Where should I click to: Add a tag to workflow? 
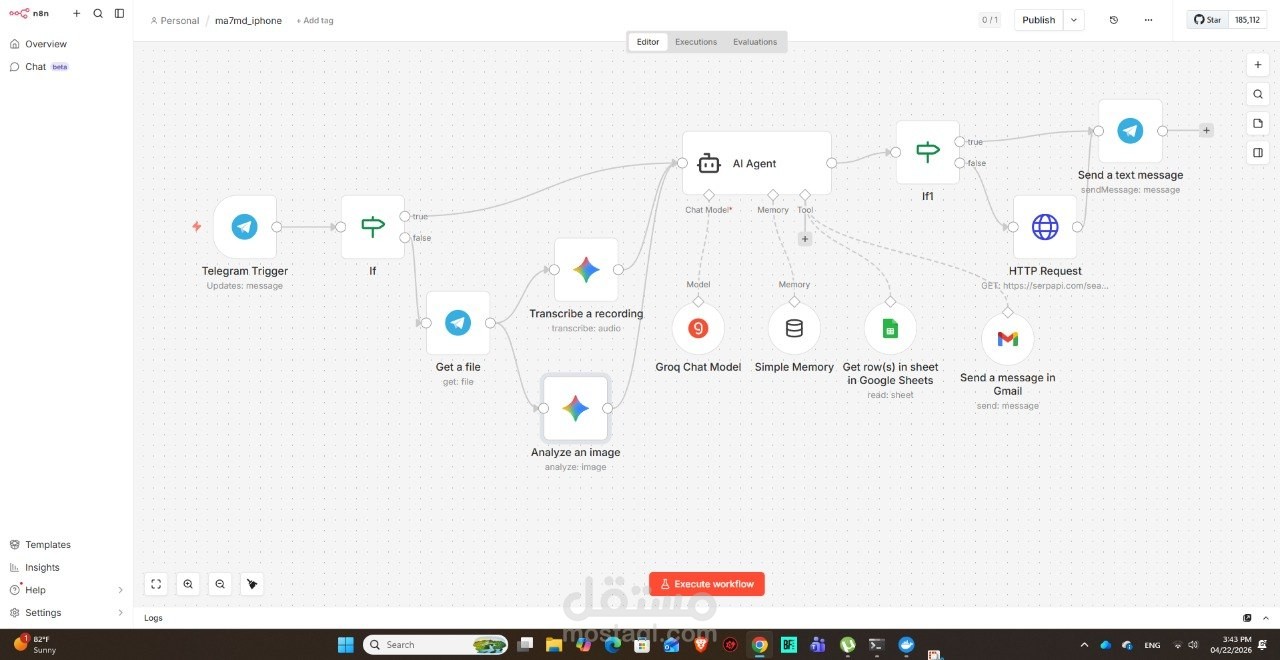(314, 20)
